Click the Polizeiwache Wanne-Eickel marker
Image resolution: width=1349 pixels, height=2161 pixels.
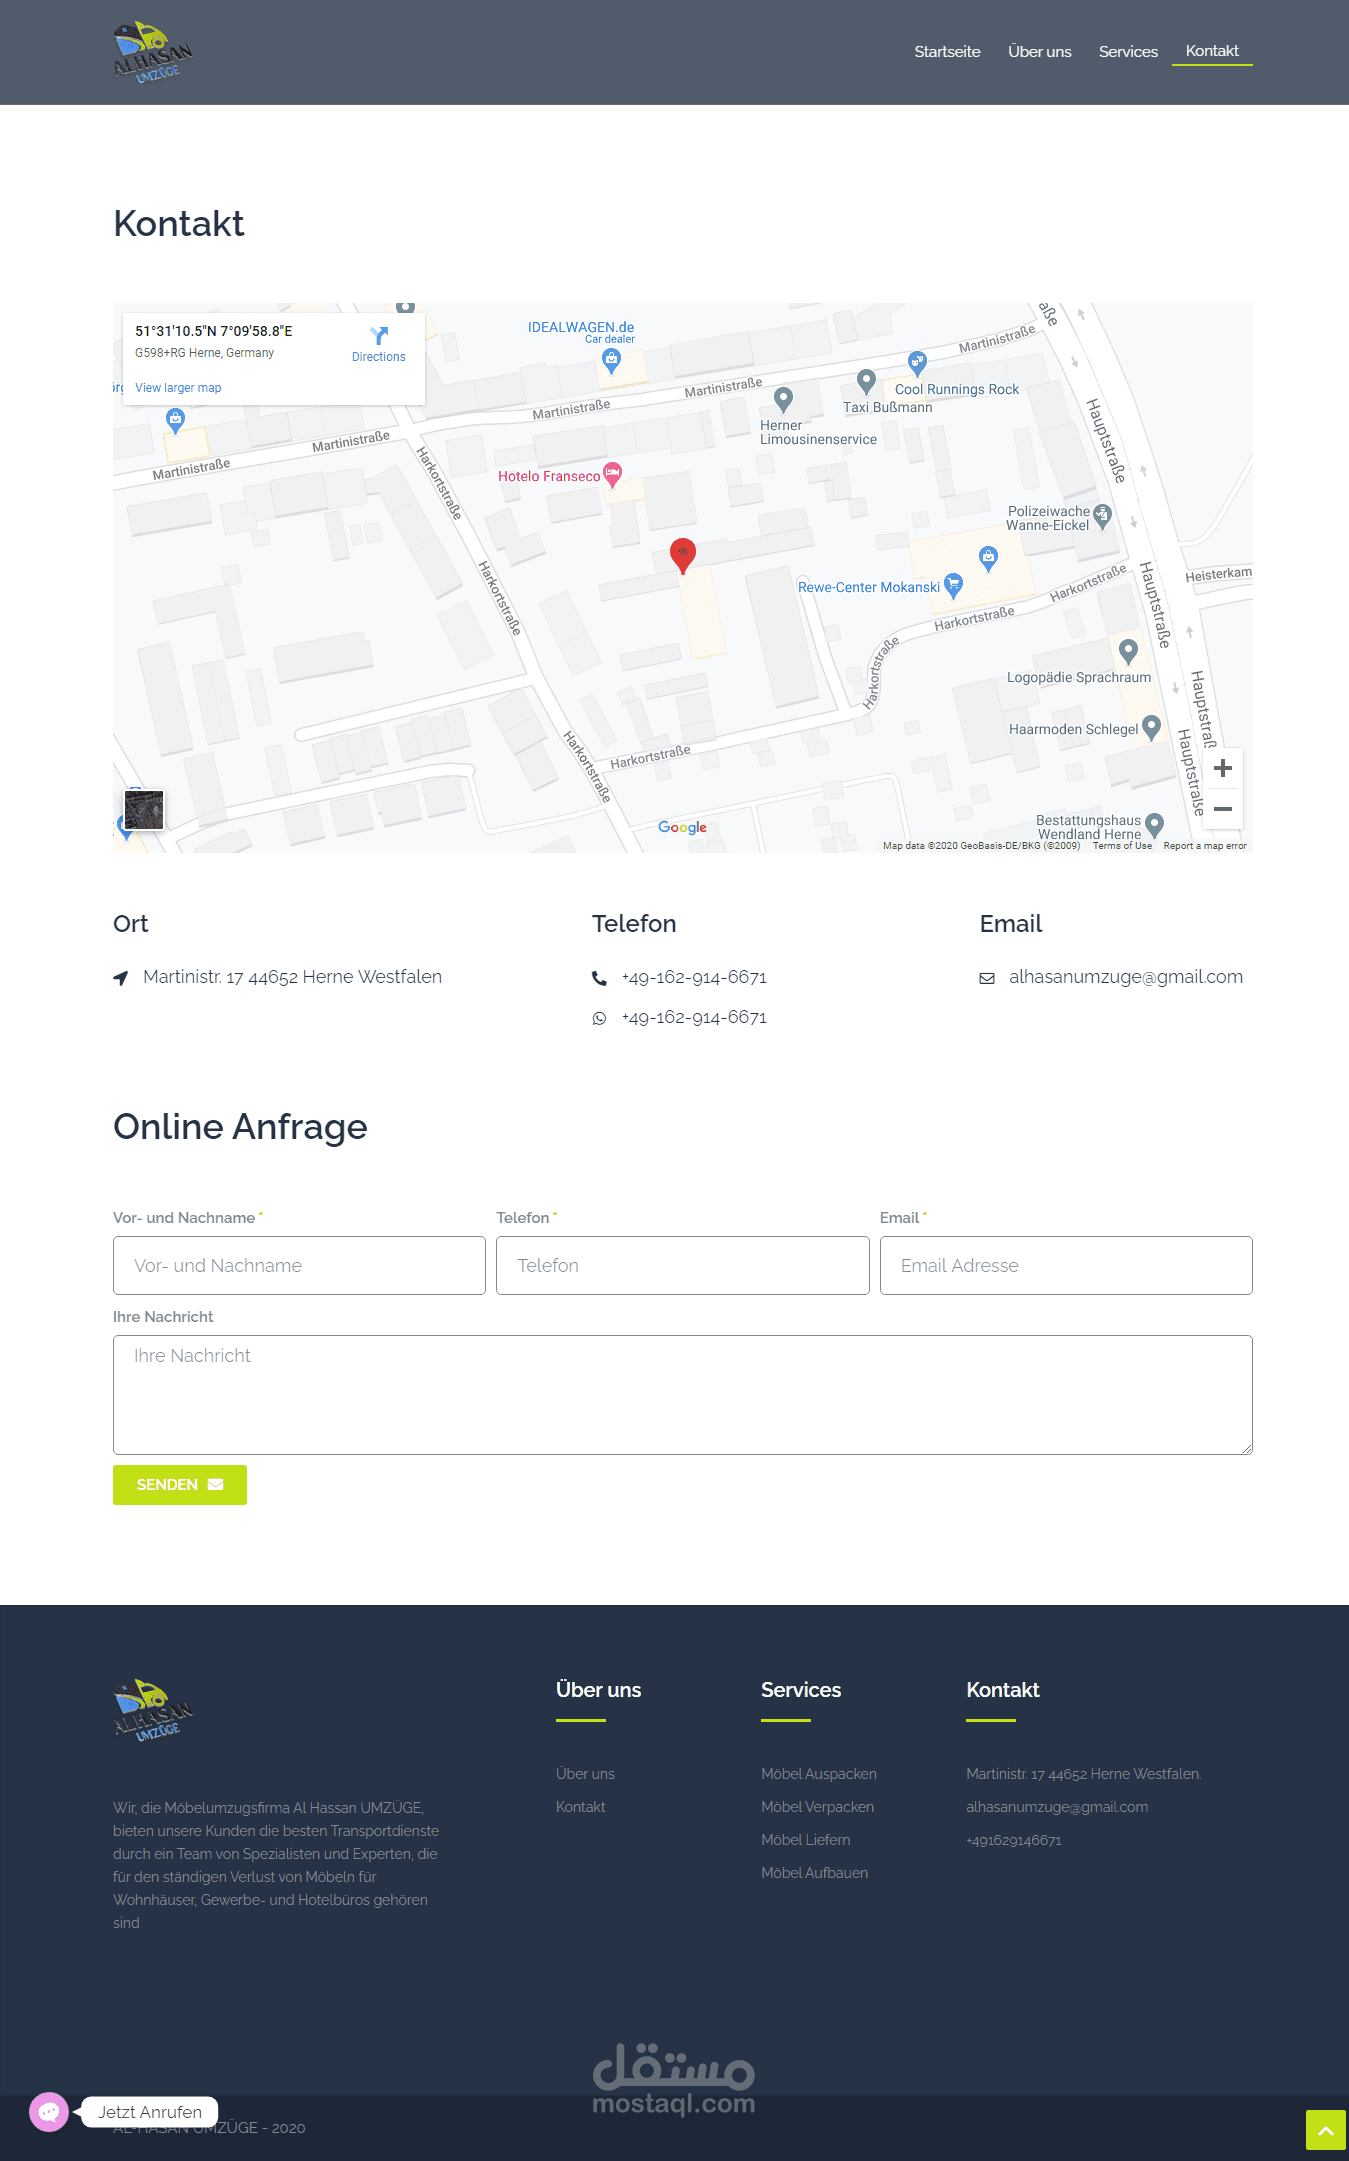point(1103,516)
